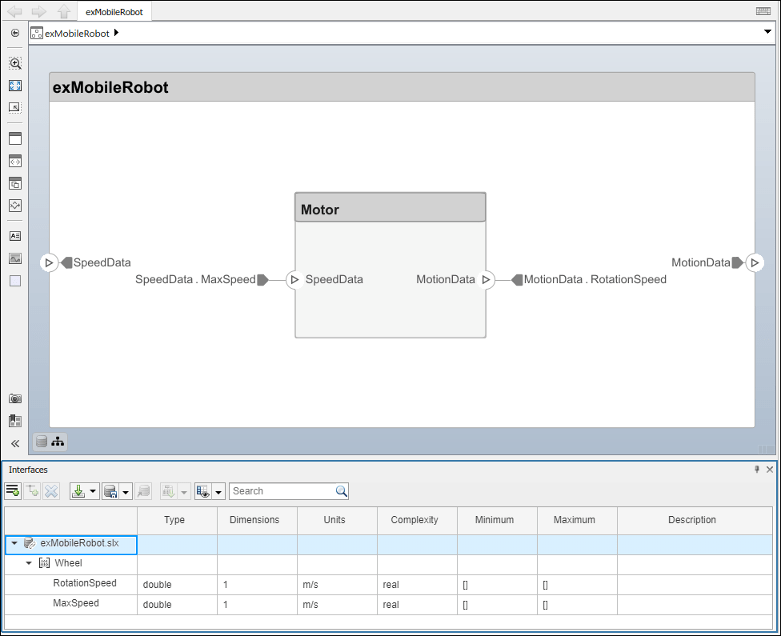Open the exMobileRobot tab
This screenshot has width=781, height=636.
click(114, 11)
